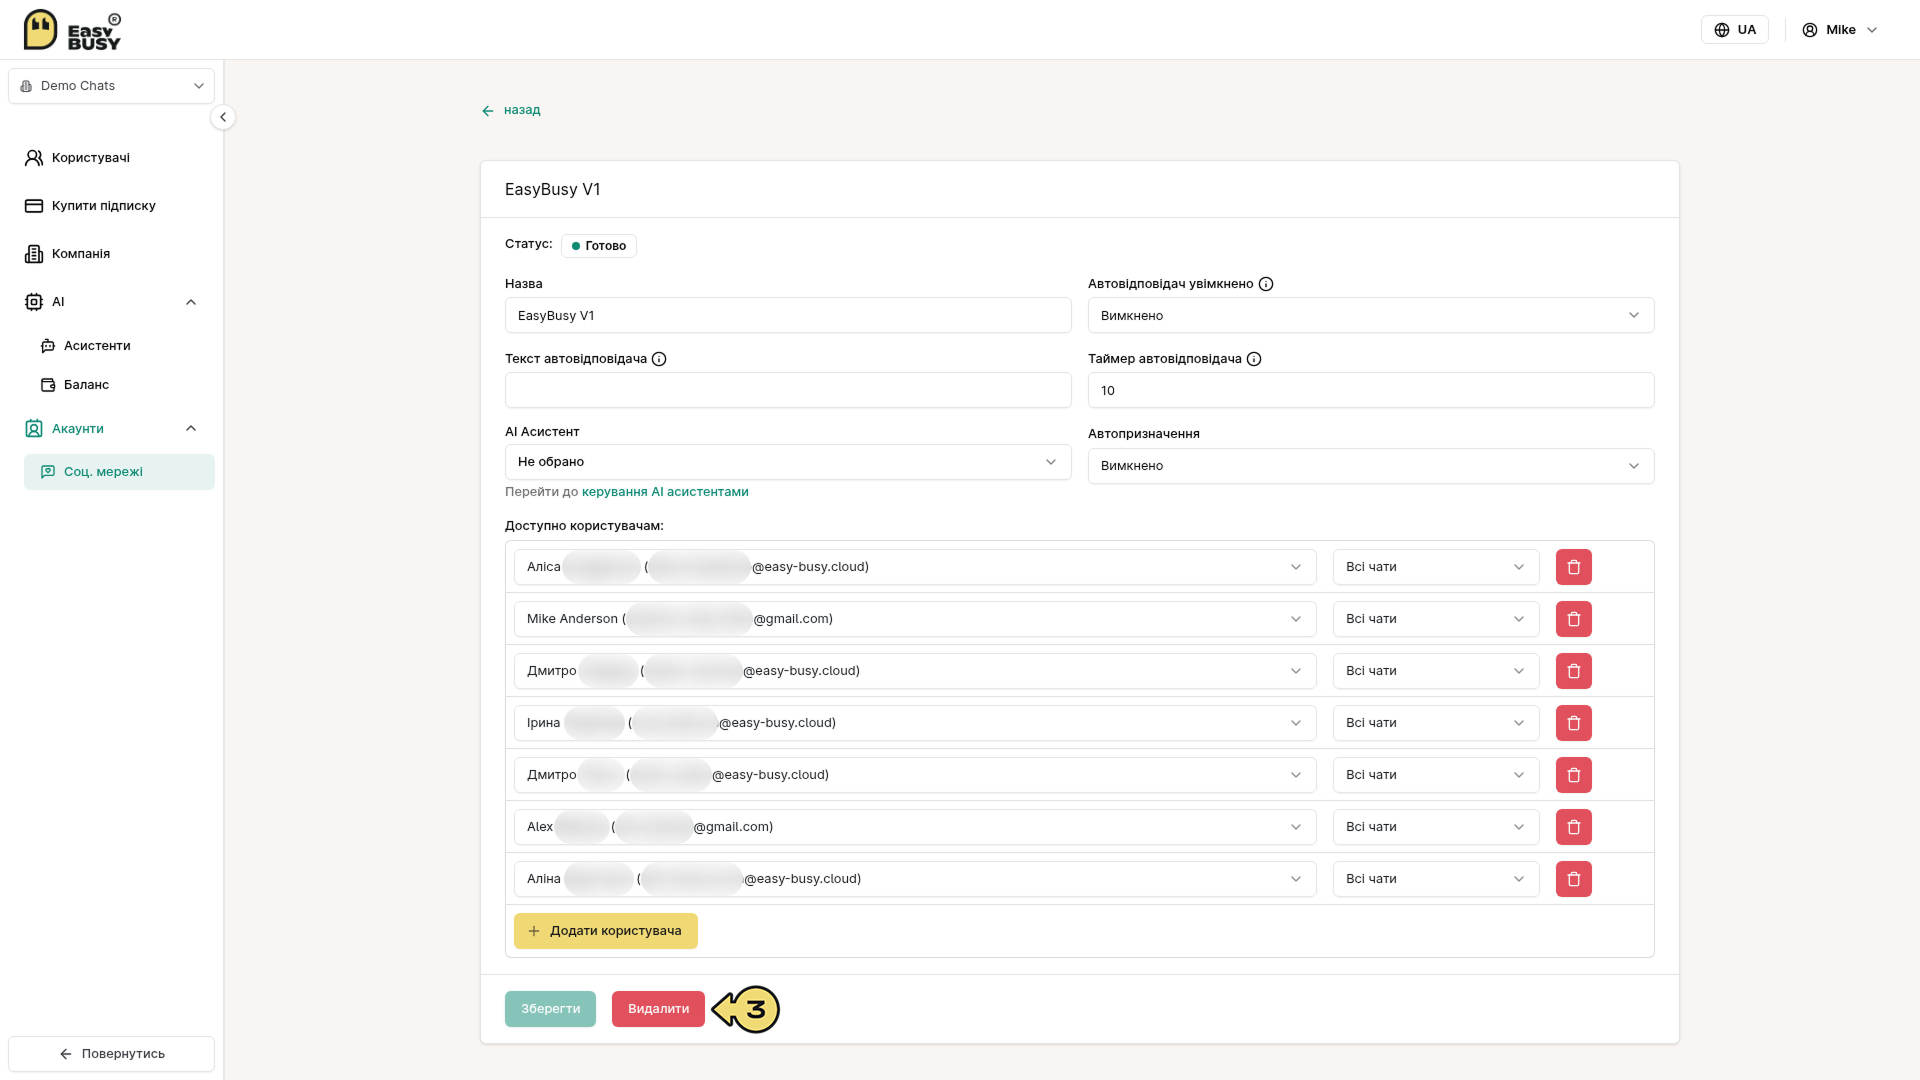Click the Назва input field
The height and width of the screenshot is (1080, 1920).
pyautogui.click(x=788, y=316)
